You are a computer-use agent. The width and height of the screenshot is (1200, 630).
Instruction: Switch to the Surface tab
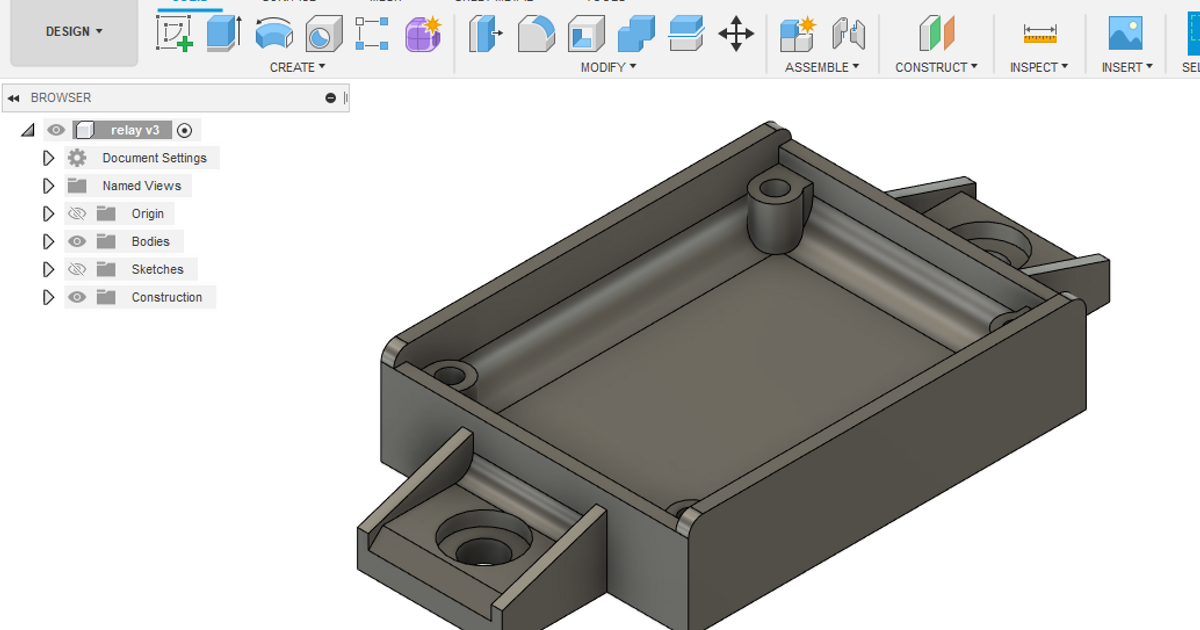point(290,1)
